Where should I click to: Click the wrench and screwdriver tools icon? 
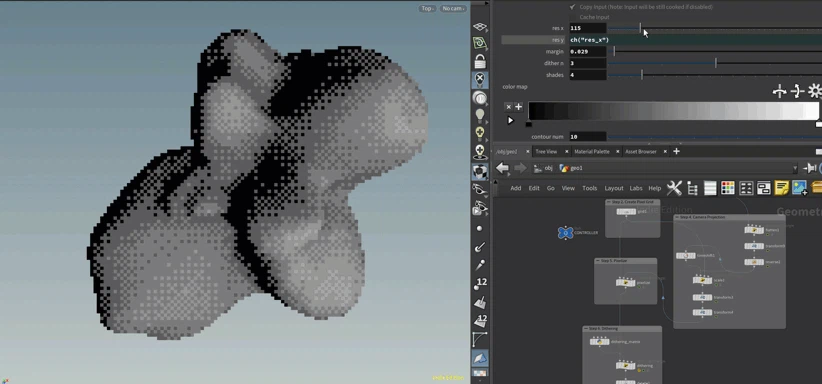click(674, 188)
